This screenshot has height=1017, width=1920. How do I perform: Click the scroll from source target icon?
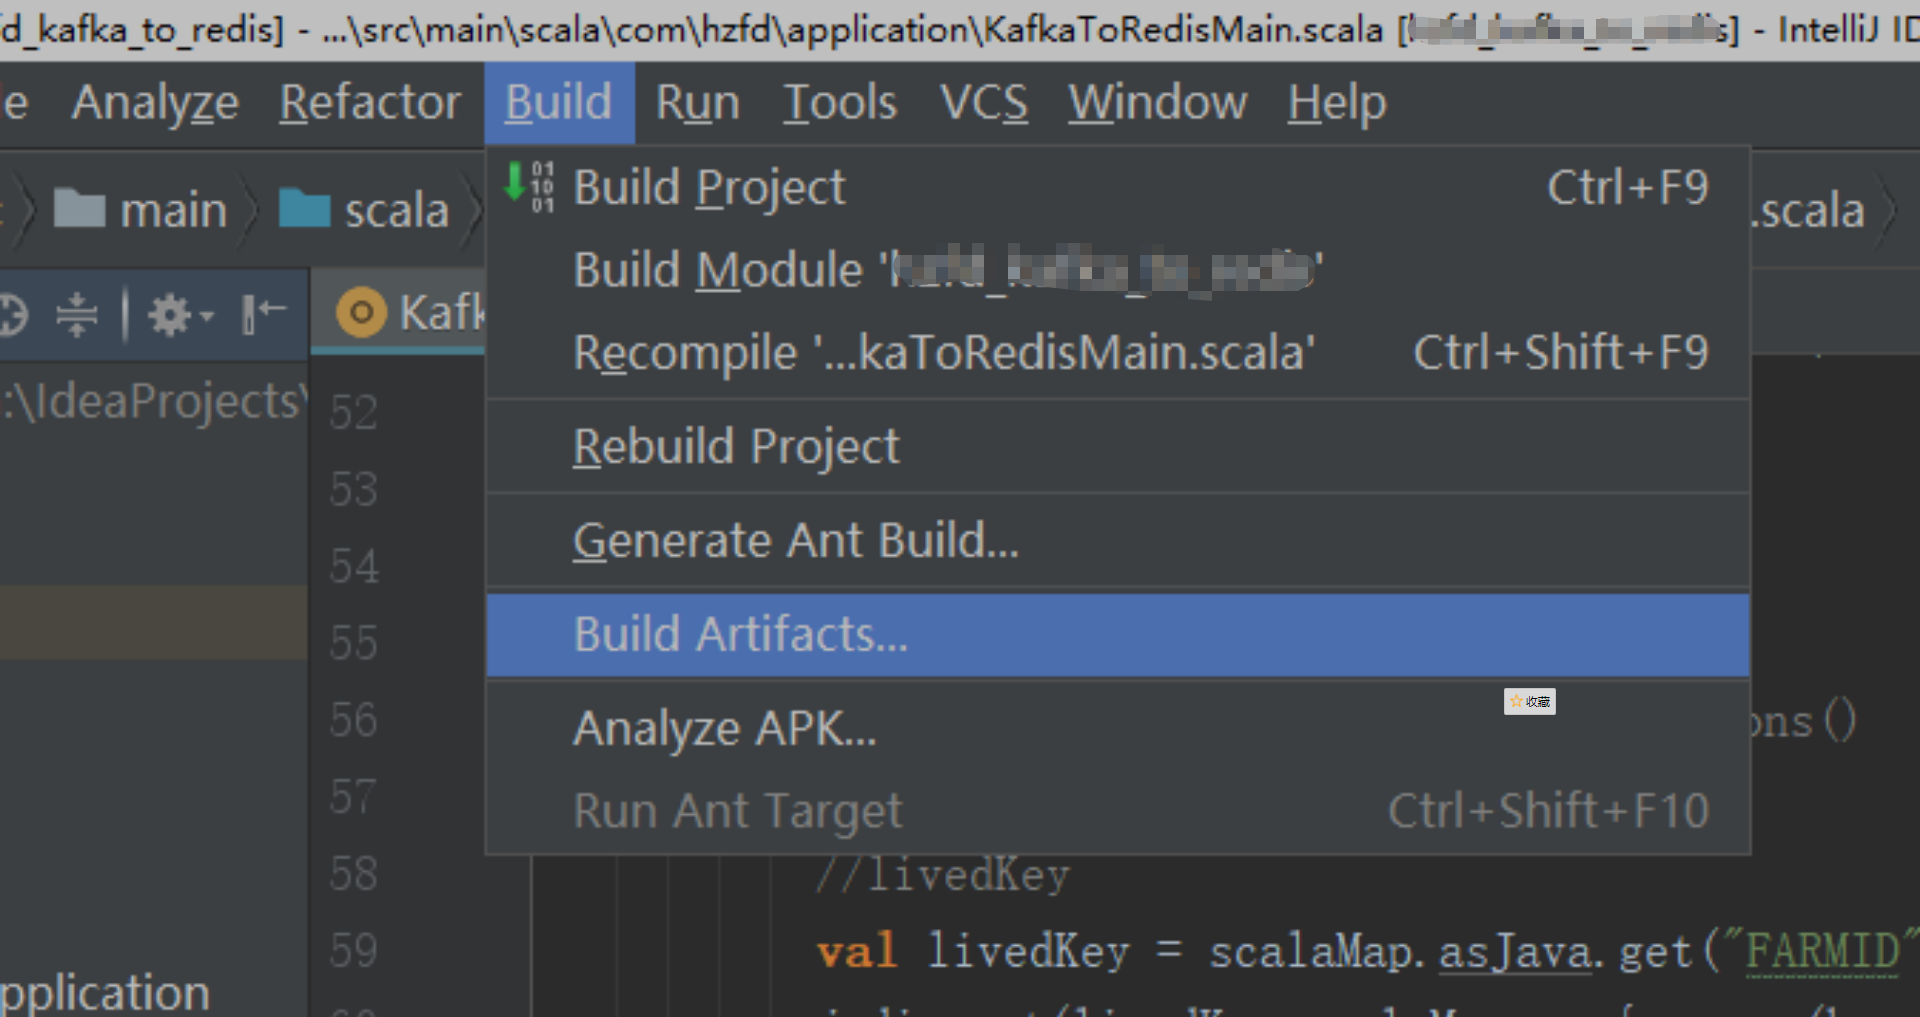[14, 315]
